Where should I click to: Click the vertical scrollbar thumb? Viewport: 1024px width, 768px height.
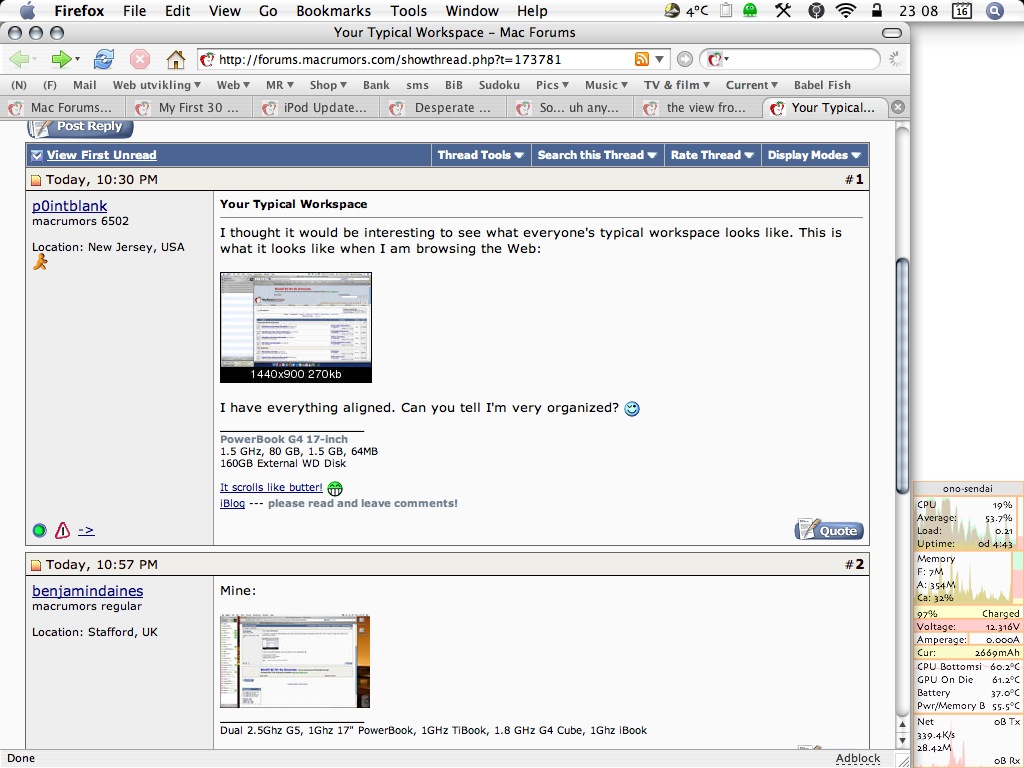[x=902, y=376]
